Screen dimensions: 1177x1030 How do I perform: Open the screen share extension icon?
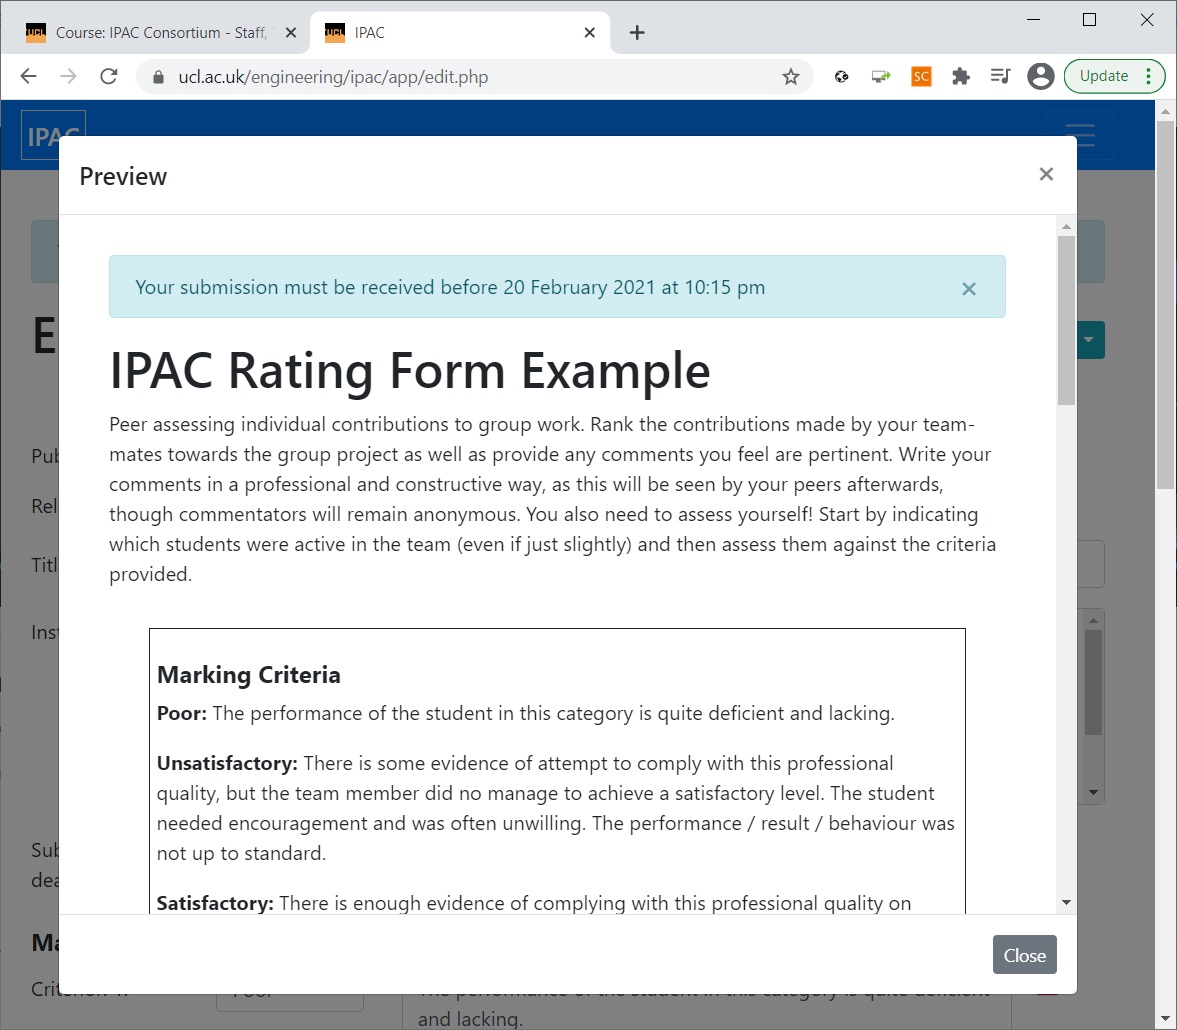(880, 77)
